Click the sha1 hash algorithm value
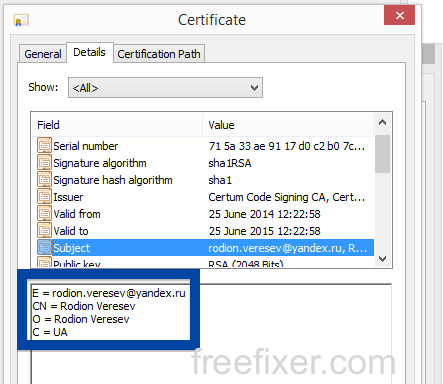This screenshot has width=443, height=384. click(220, 180)
